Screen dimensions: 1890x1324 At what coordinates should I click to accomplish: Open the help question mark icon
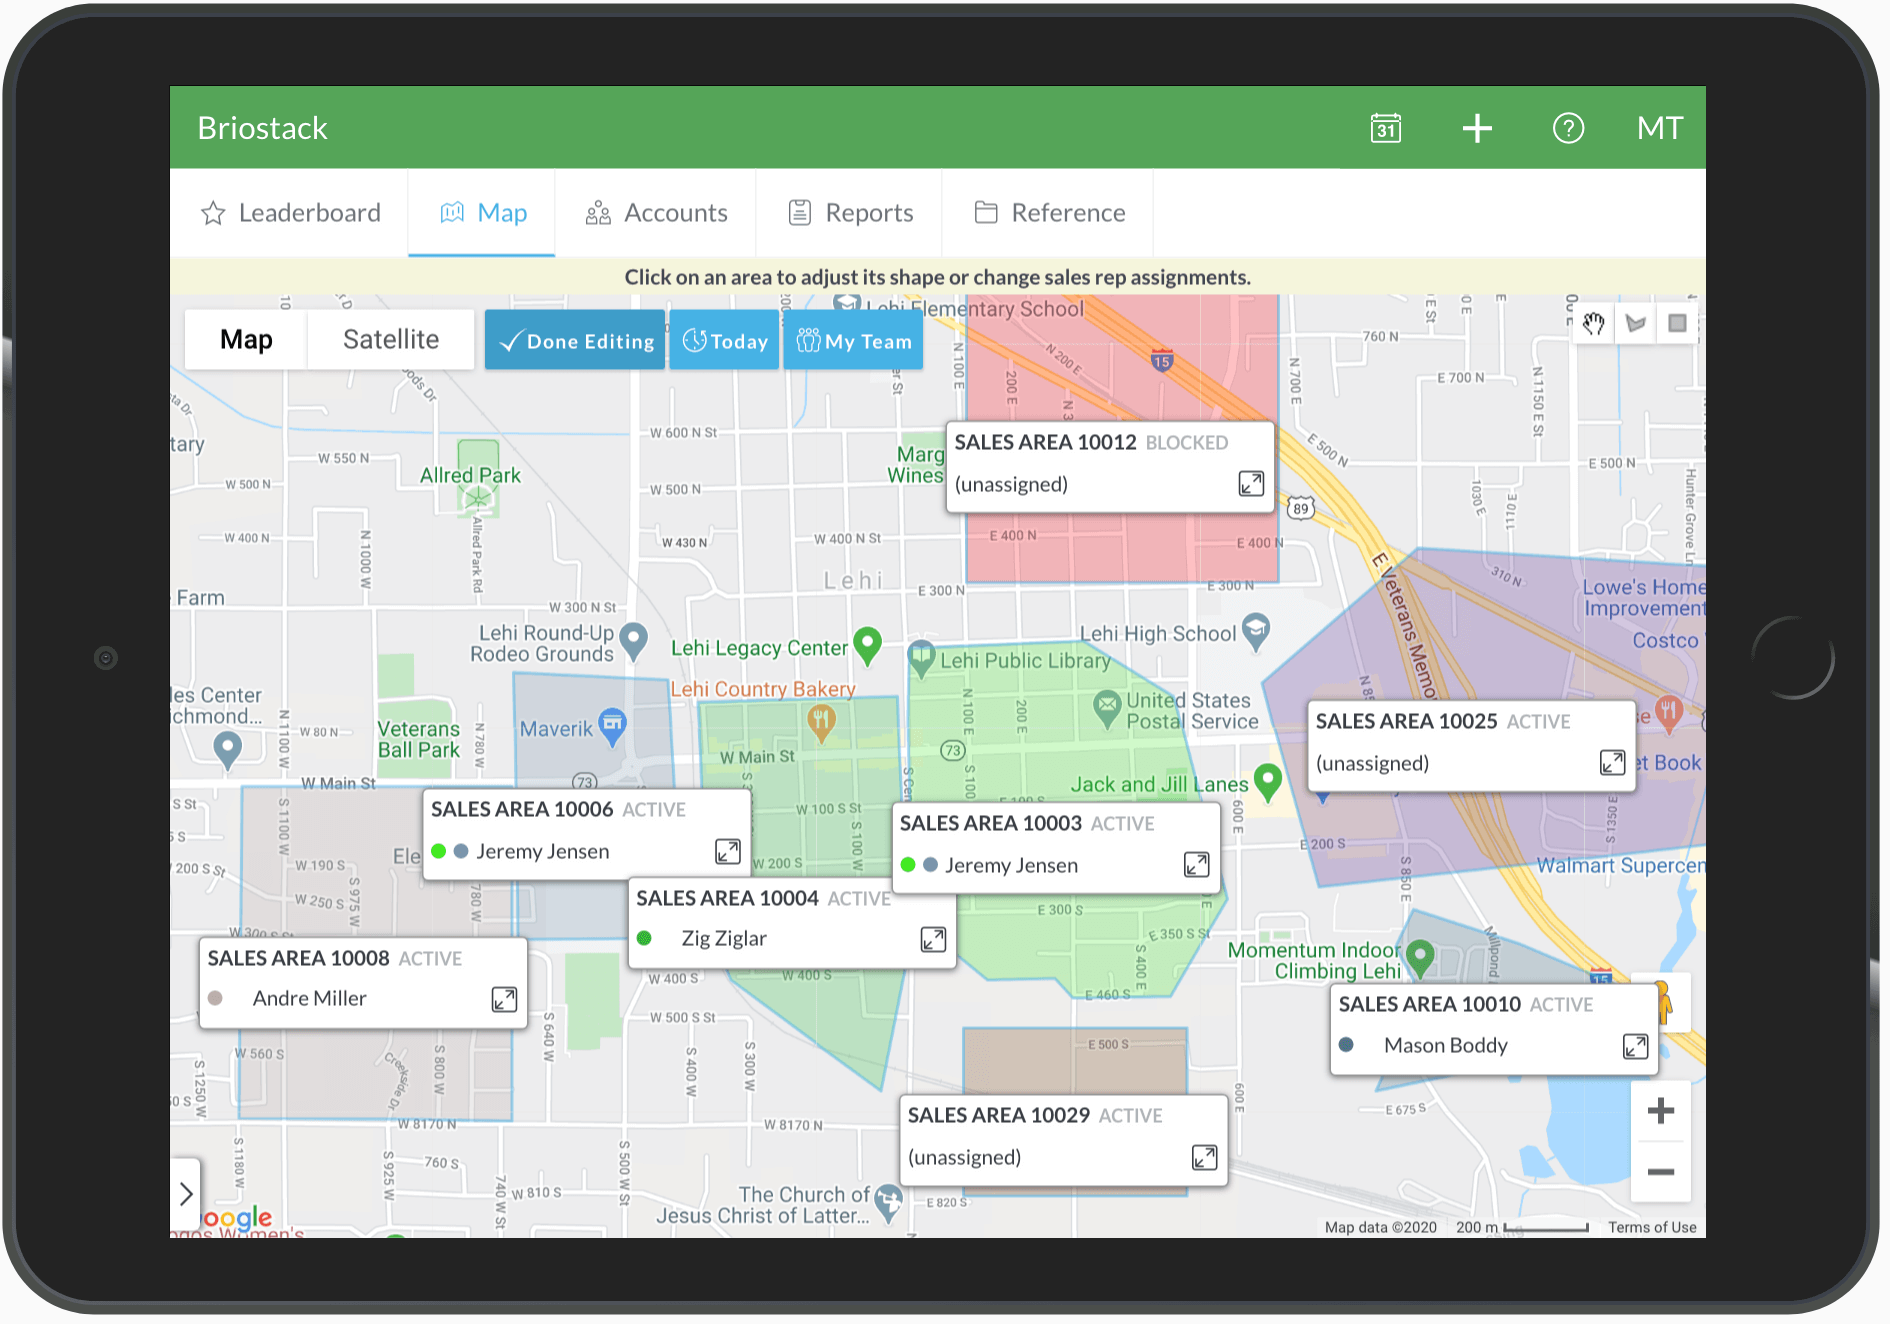1568,128
